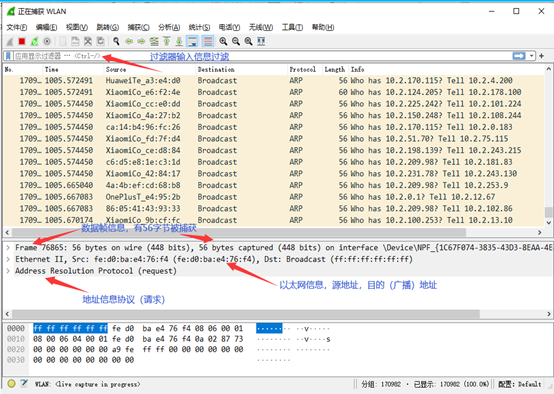The height and width of the screenshot is (394, 554).
Task: Open the 分析(A) menu
Action: click(169, 27)
